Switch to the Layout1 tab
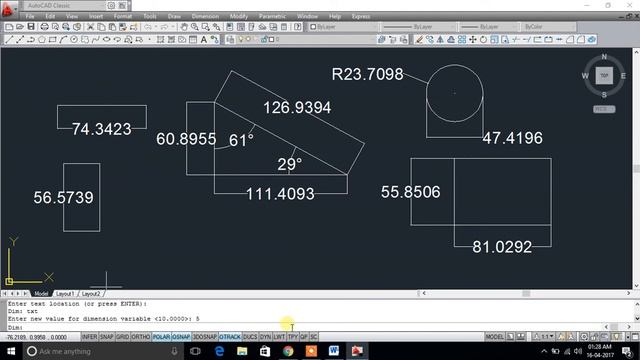 pyautogui.click(x=65, y=293)
